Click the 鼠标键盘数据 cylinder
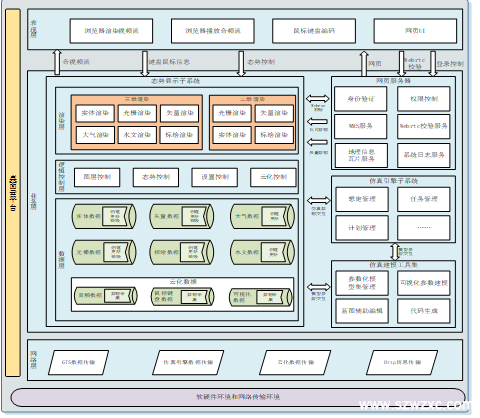Image resolution: width=480 pixels, height=418 pixels. click(182, 296)
